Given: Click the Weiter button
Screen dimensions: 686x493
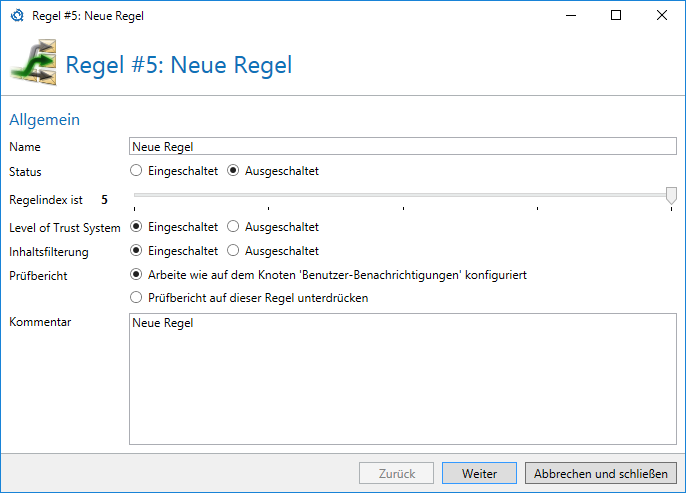Looking at the screenshot, I should (x=479, y=473).
